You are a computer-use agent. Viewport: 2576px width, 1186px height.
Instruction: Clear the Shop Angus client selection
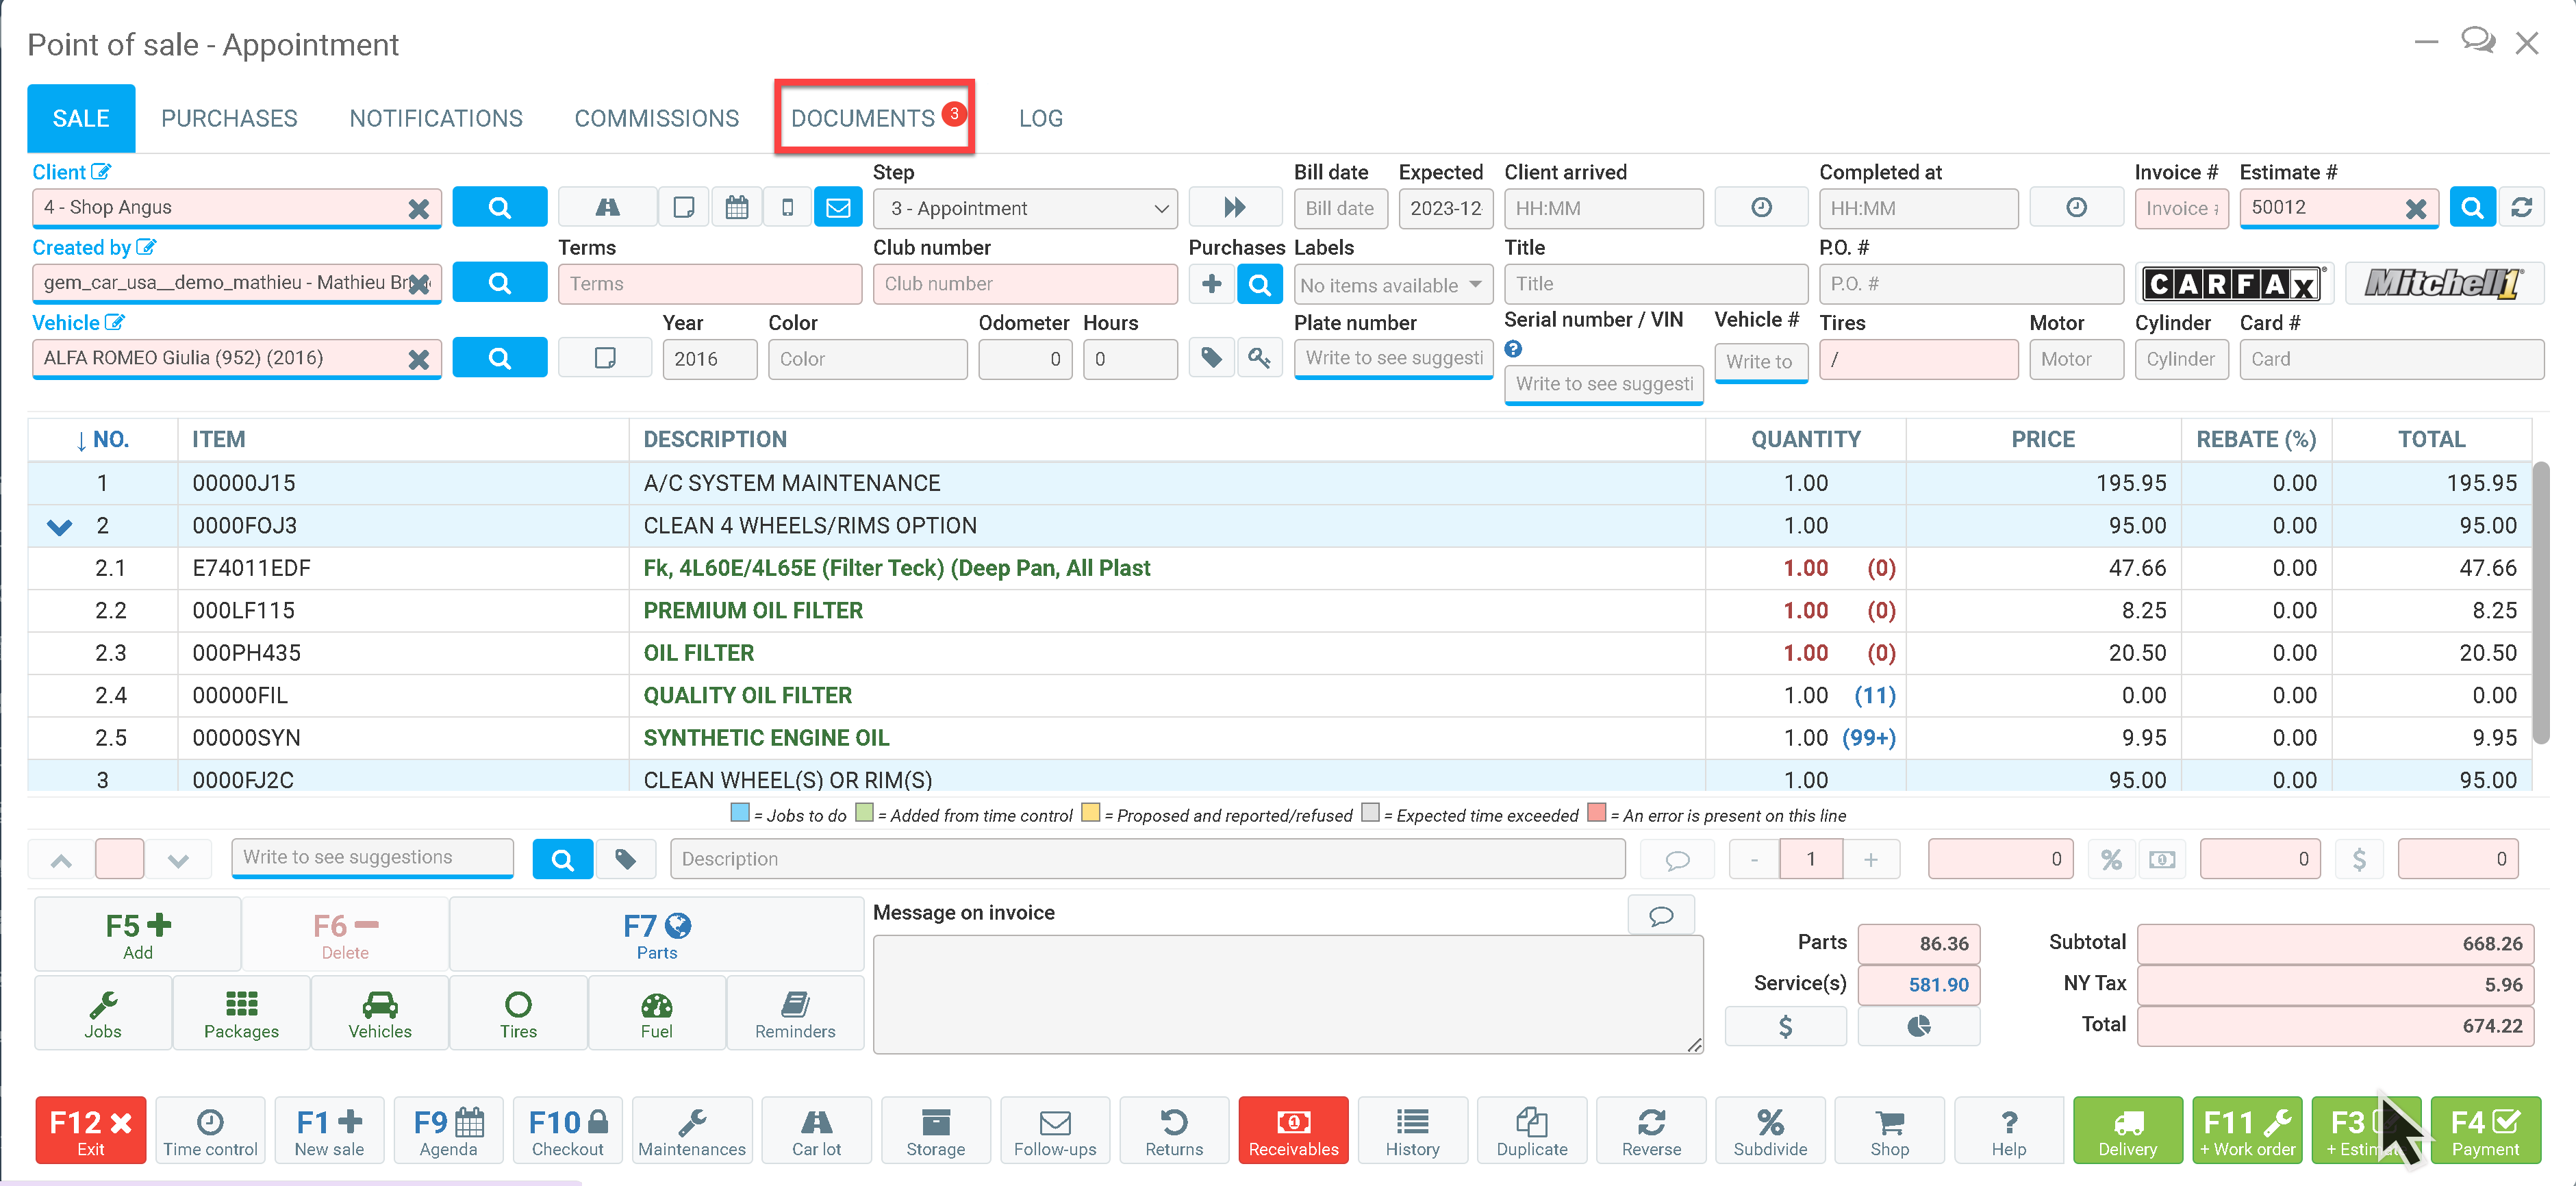click(418, 208)
